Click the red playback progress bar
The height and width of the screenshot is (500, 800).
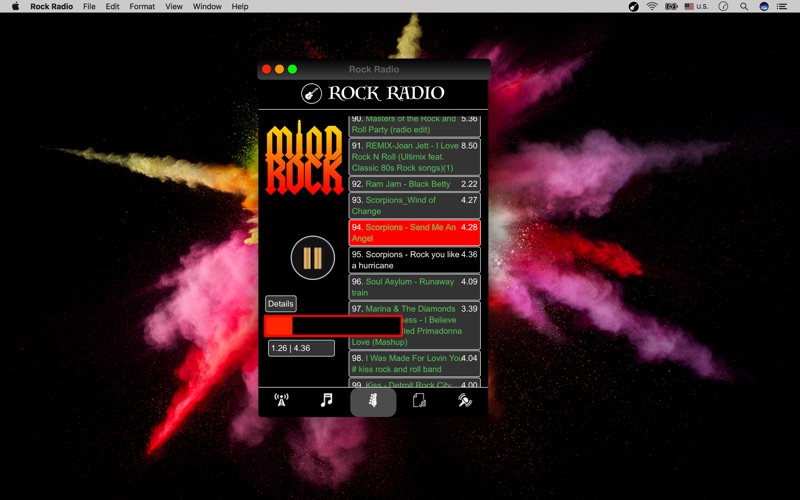[x=333, y=326]
